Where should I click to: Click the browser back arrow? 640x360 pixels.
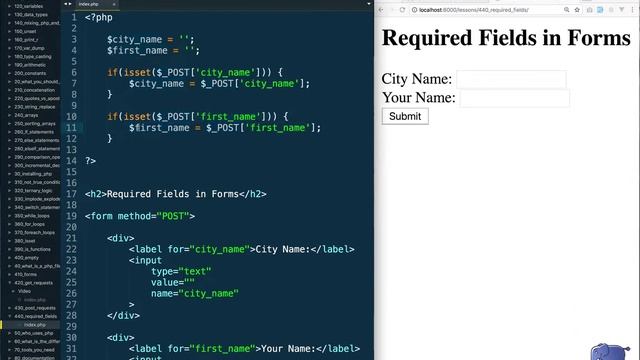click(381, 10)
